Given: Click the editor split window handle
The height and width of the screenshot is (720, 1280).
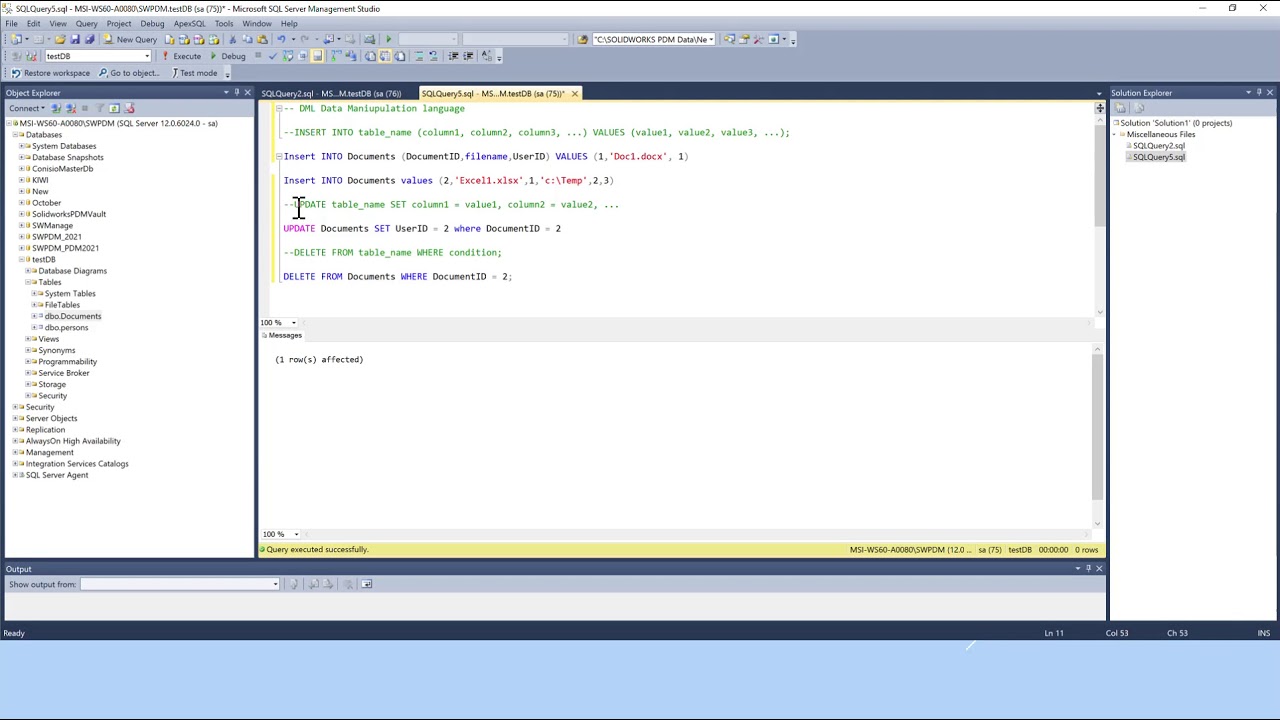Looking at the screenshot, I should point(1099,107).
